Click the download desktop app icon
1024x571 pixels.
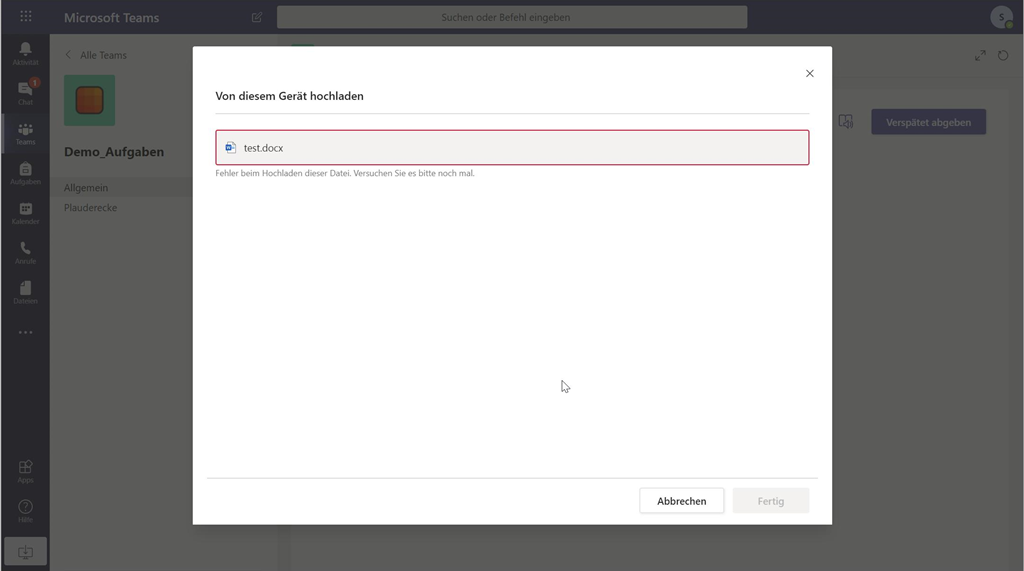pyautogui.click(x=25, y=551)
